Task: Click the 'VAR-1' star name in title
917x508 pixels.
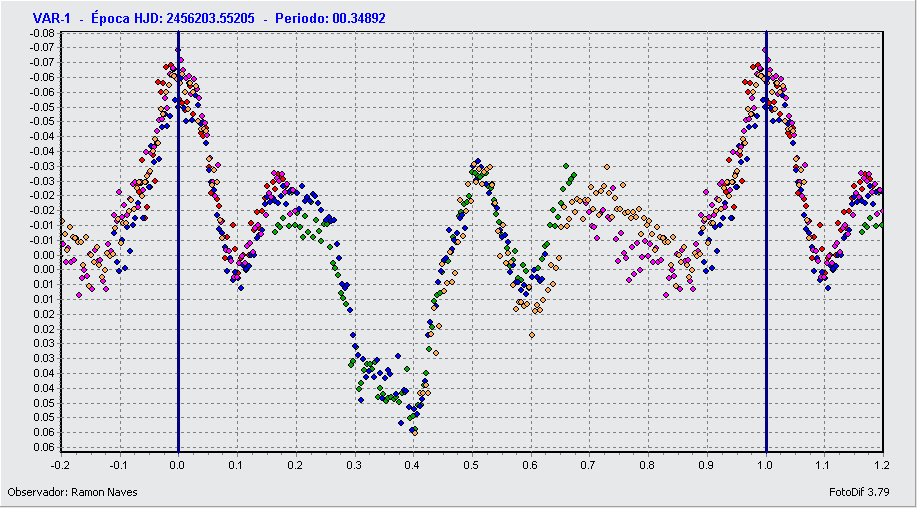Action: coord(51,18)
